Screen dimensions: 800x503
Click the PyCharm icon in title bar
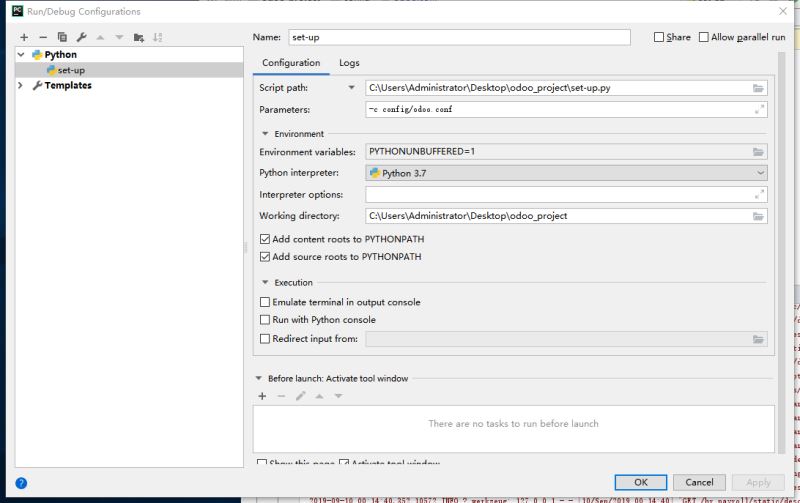[17, 11]
